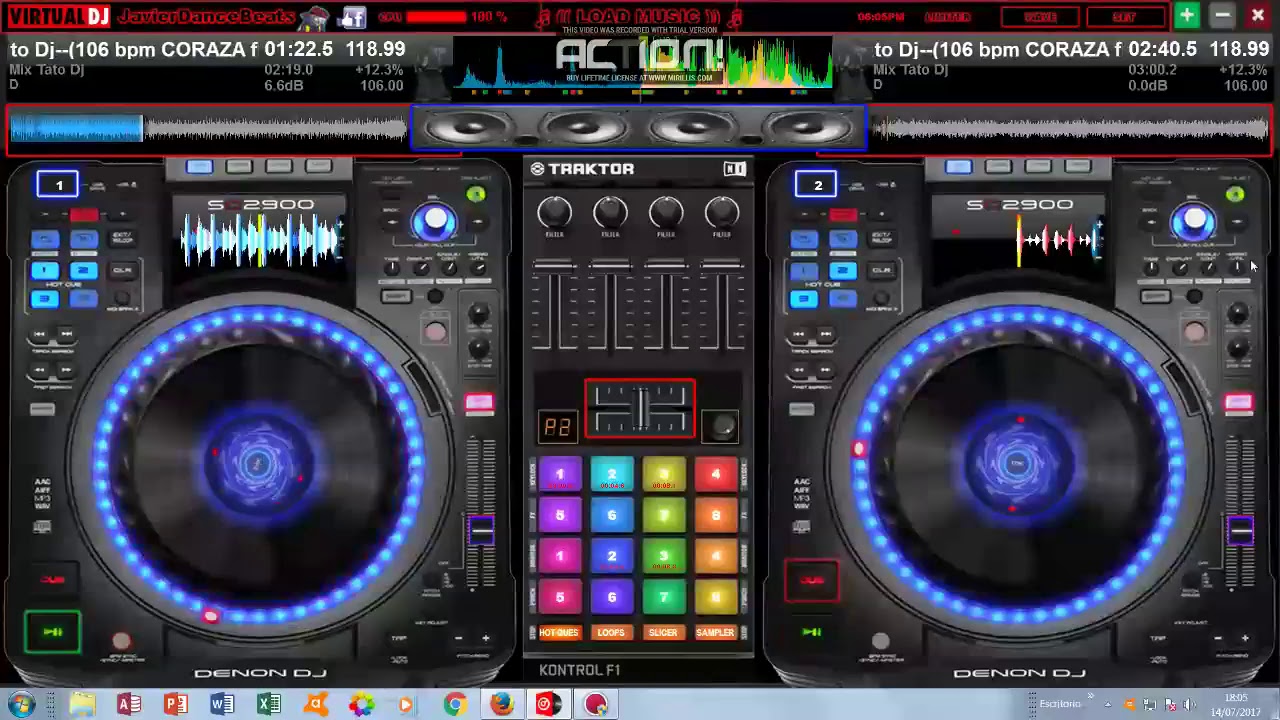
Task: Click the fourth Traktor filter knob
Action: pos(721,213)
